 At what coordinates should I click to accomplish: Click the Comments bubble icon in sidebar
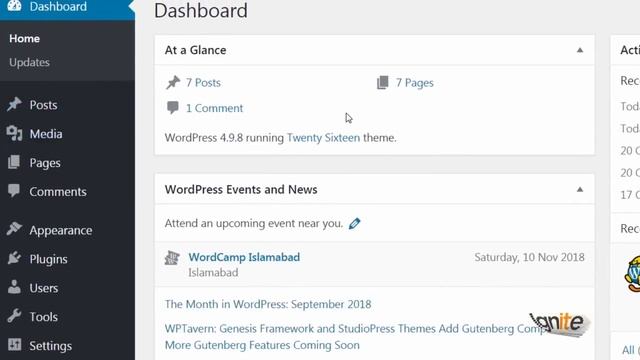14,191
